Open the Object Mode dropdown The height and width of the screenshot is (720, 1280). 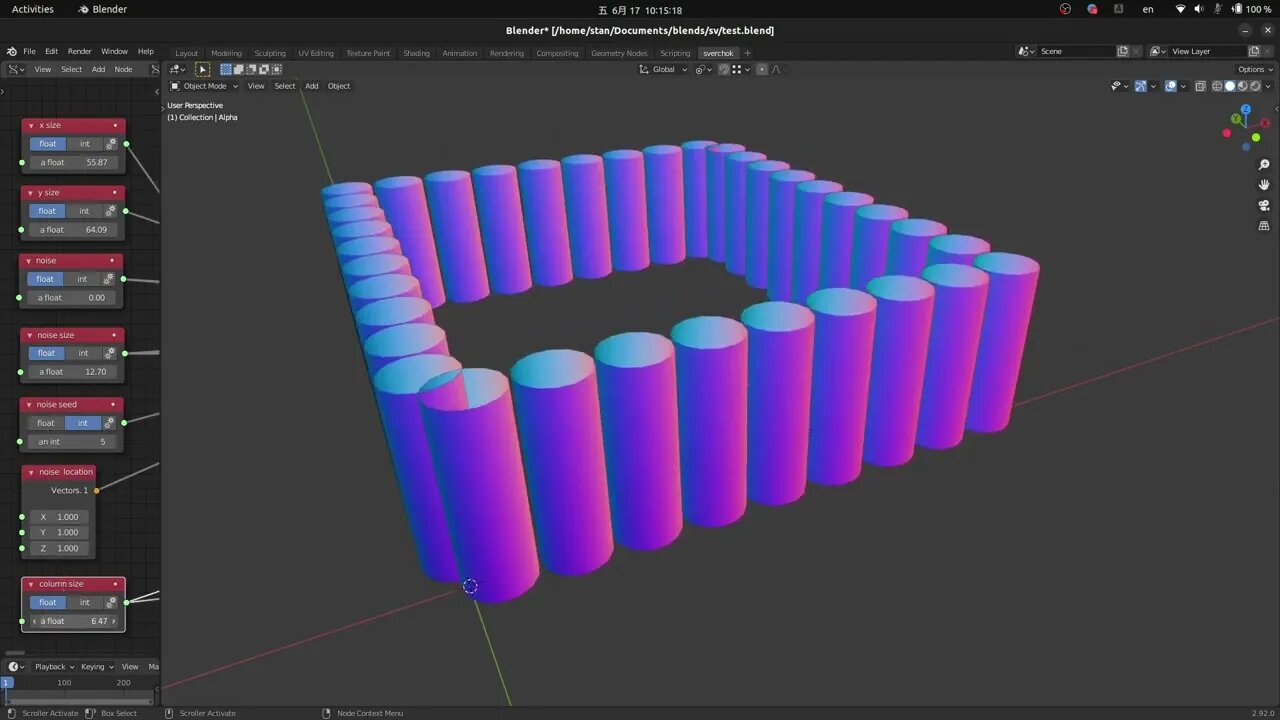pyautogui.click(x=204, y=86)
